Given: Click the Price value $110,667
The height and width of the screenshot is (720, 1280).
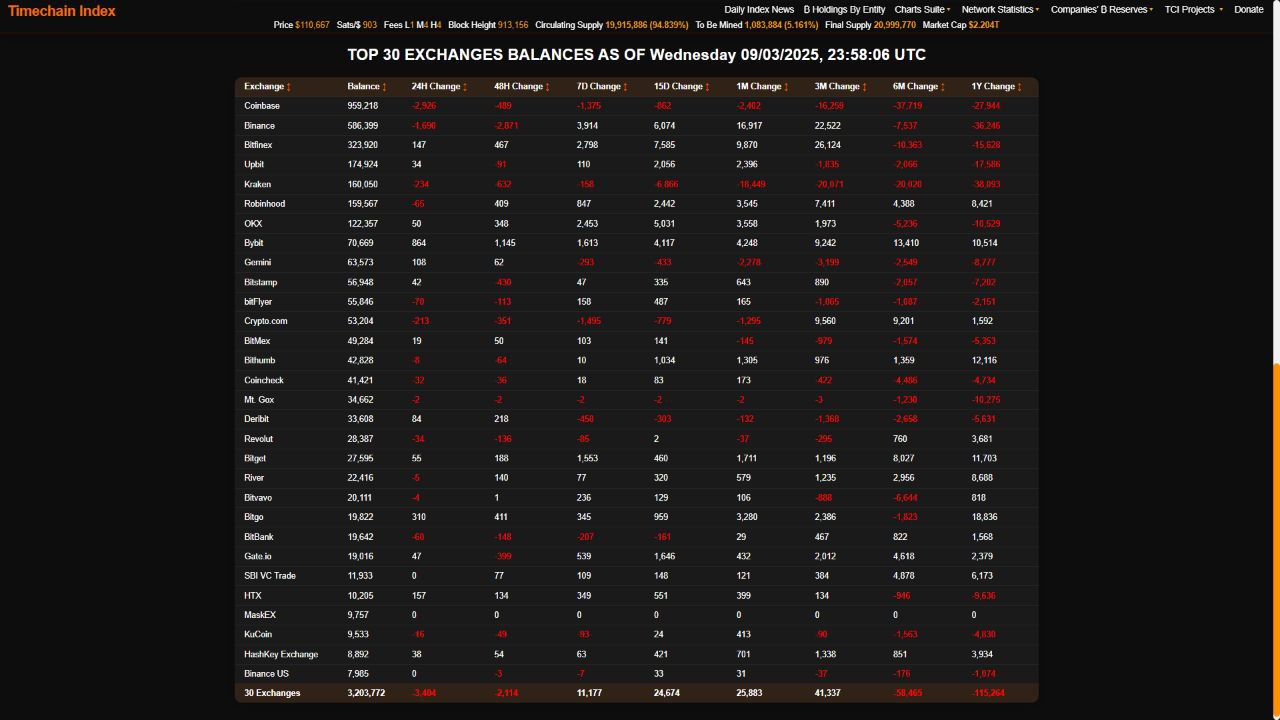Looking at the screenshot, I should (312, 25).
